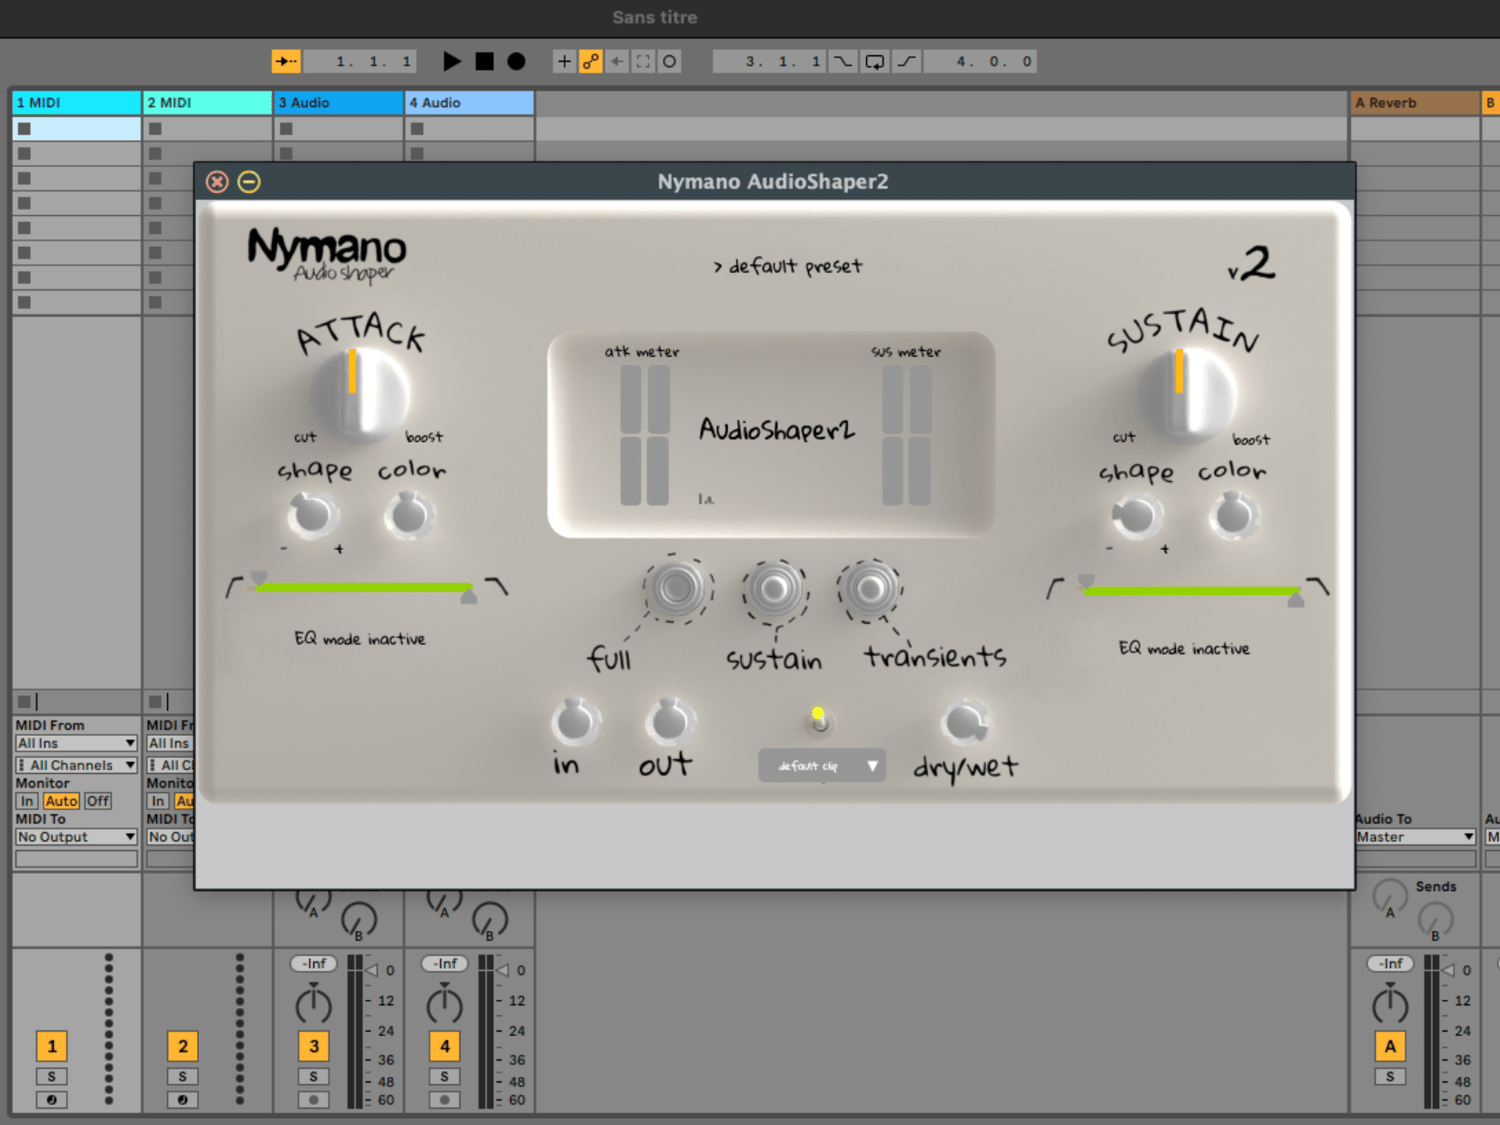Click the first clip slot stop square in 4 Audio
The image size is (1500, 1125).
[x=417, y=128]
